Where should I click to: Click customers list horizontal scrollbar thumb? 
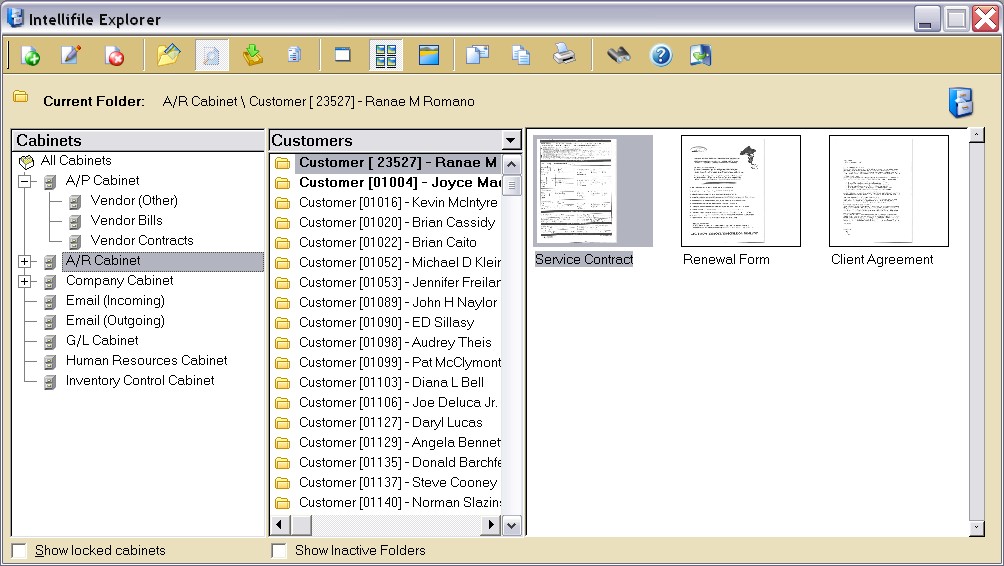tap(301, 525)
